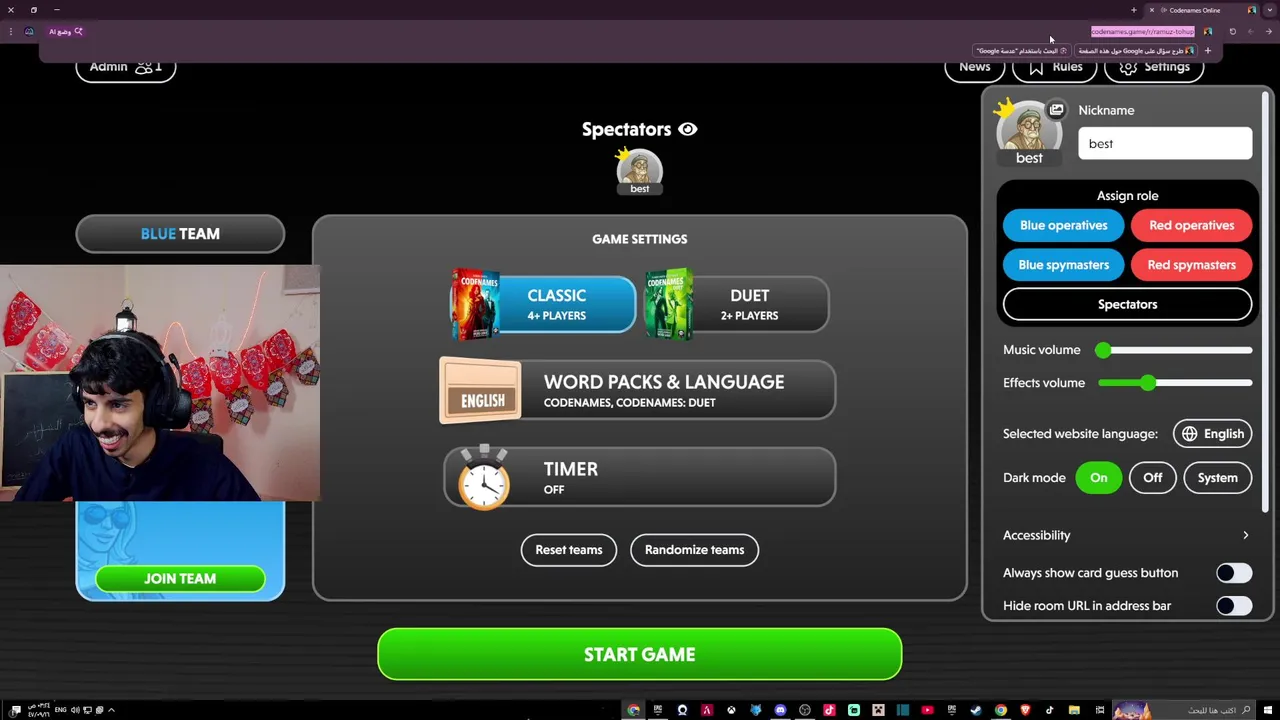Open the browser tab search dropdown
Image resolution: width=1280 pixels, height=720 pixels.
point(1270,10)
